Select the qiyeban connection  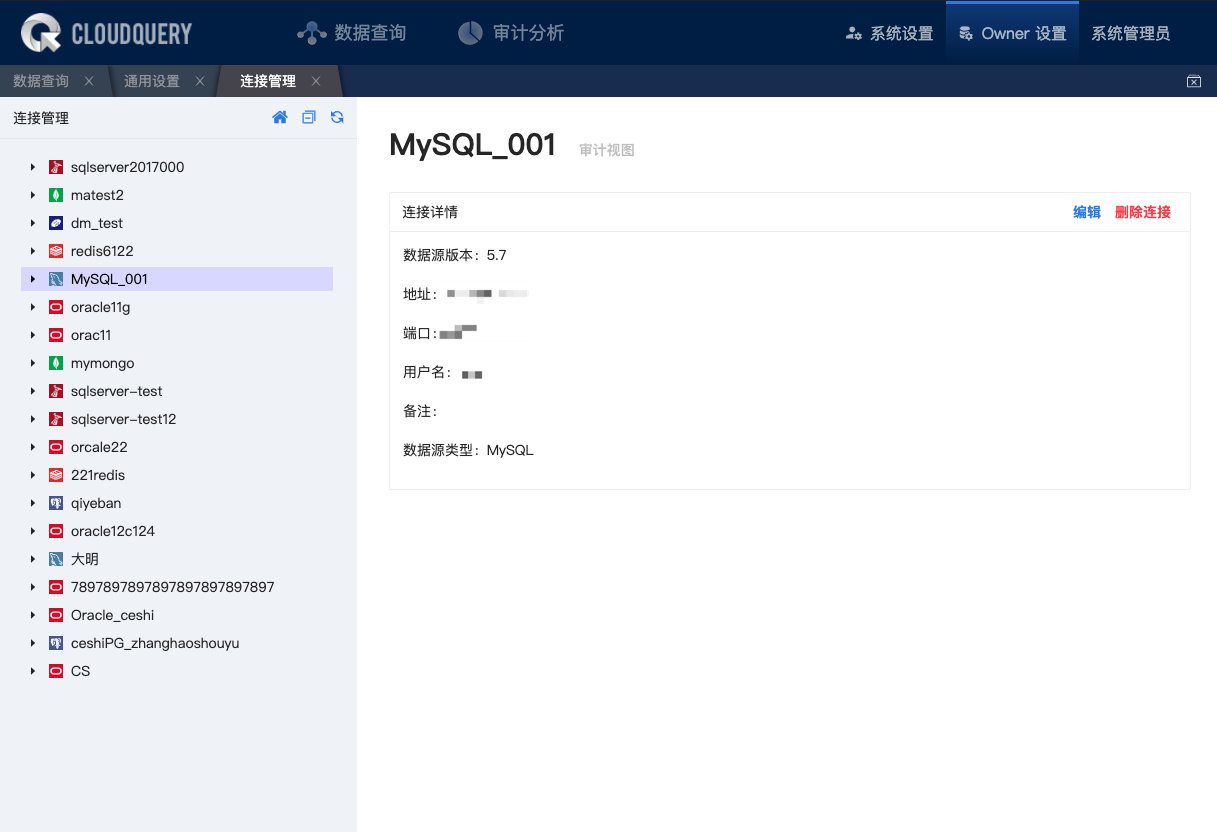pos(96,503)
